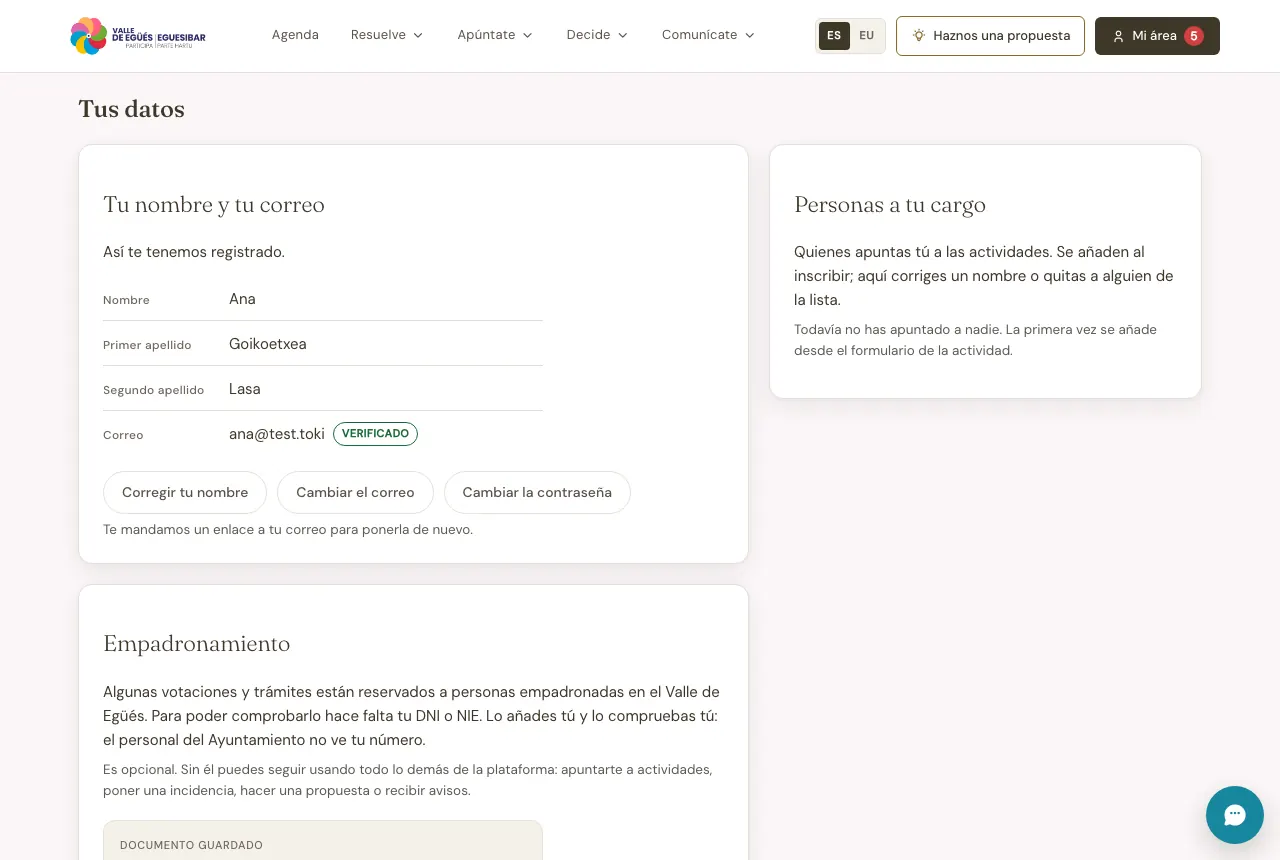This screenshot has height=860, width=1280.
Task: Click the second surname Lasa
Action: [x=245, y=389]
